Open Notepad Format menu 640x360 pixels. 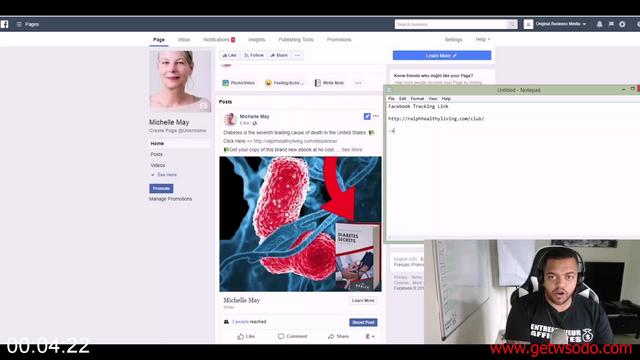417,99
